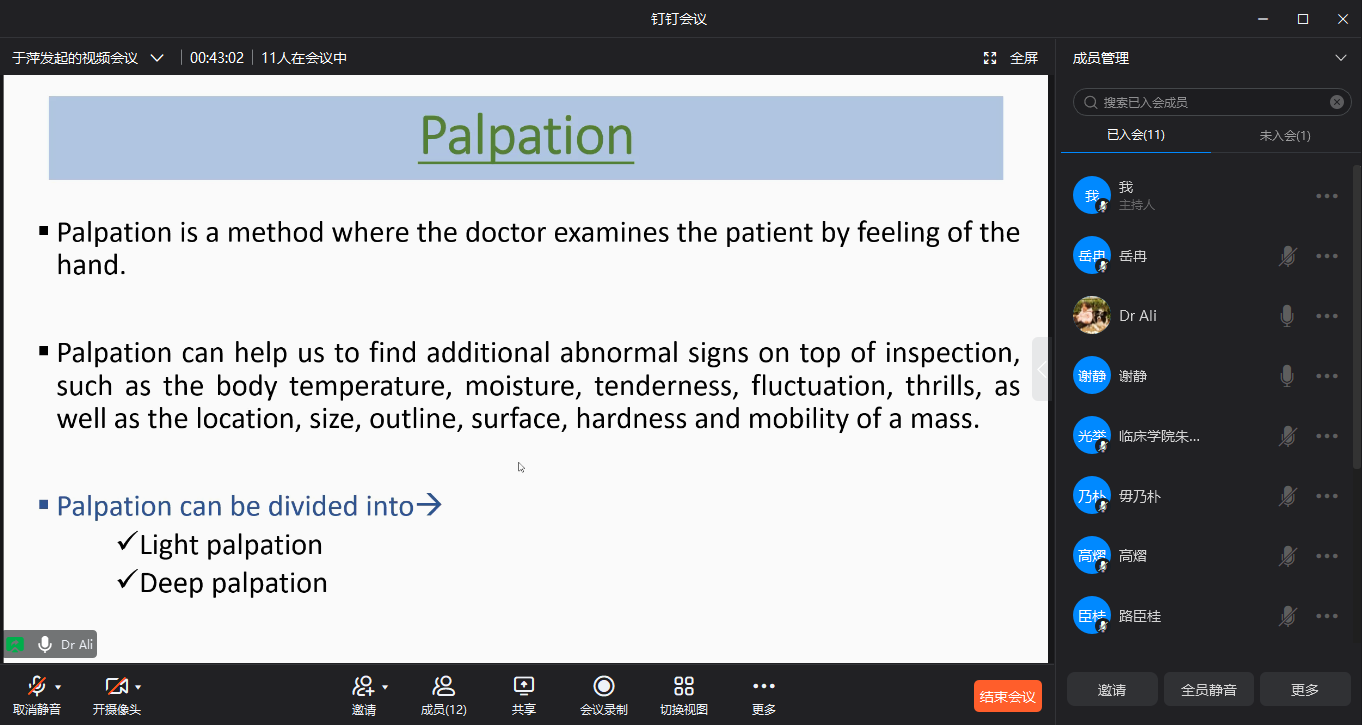
Task: Start screen sharing with 共享 icon
Action: pyautogui.click(x=524, y=686)
